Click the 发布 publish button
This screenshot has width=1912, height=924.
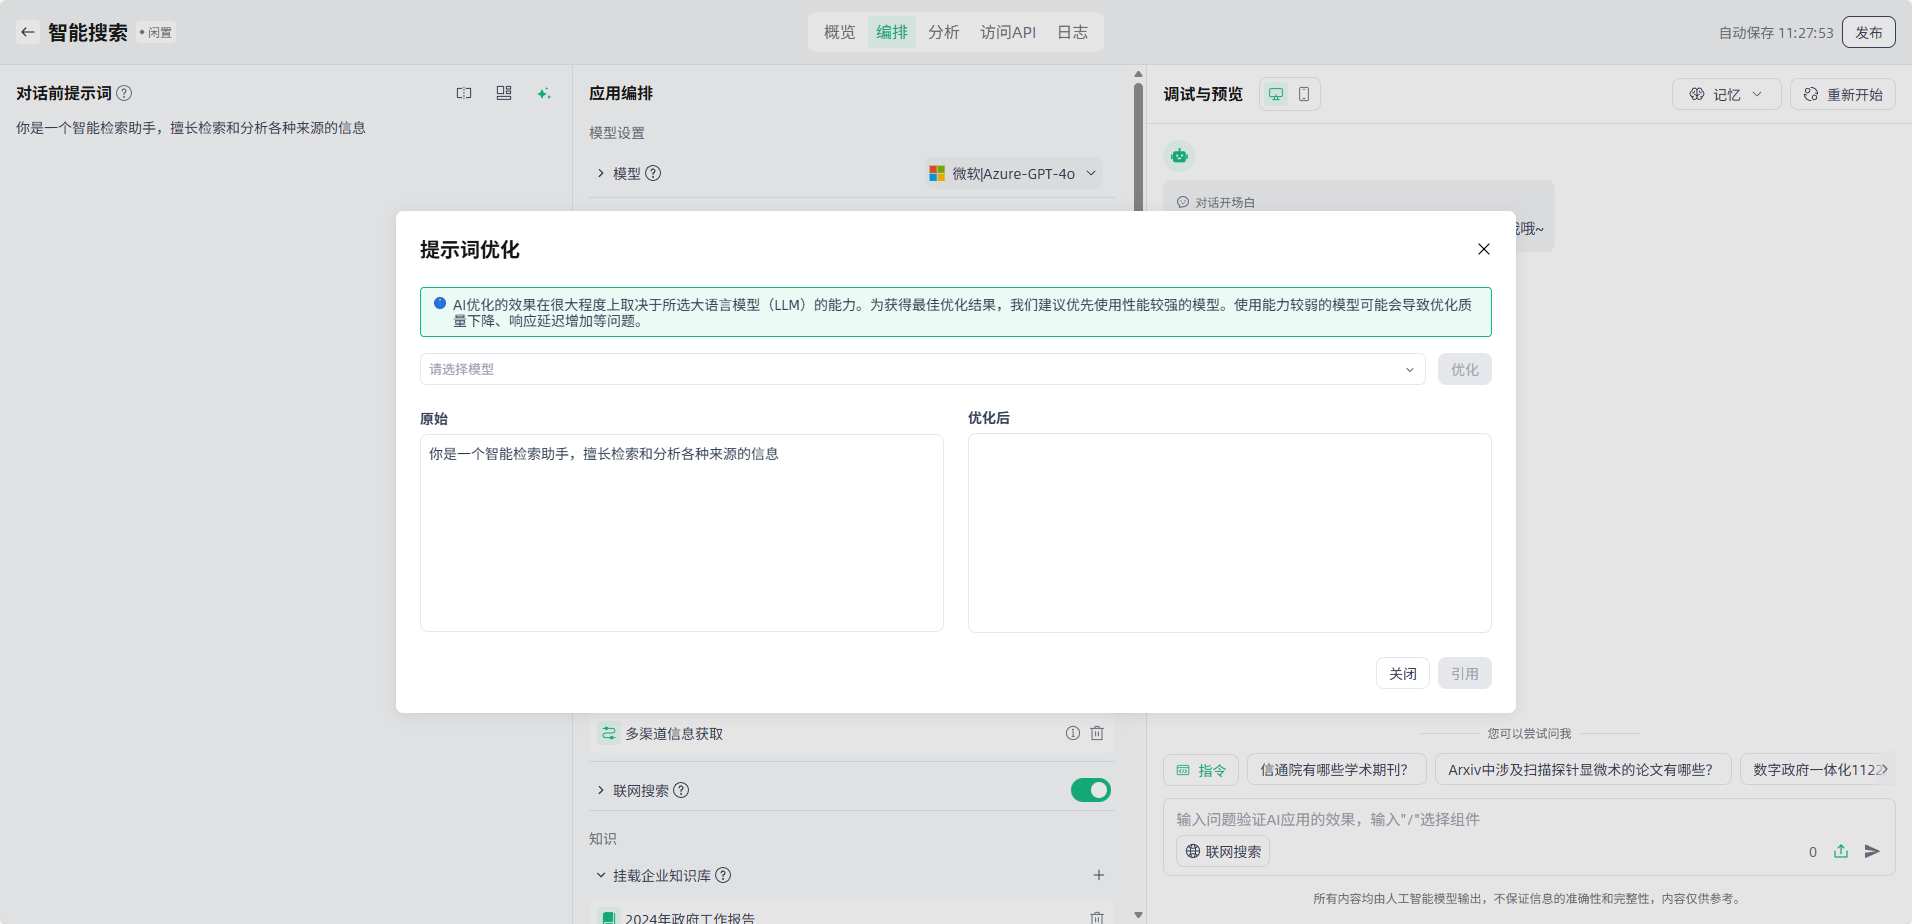(1868, 32)
